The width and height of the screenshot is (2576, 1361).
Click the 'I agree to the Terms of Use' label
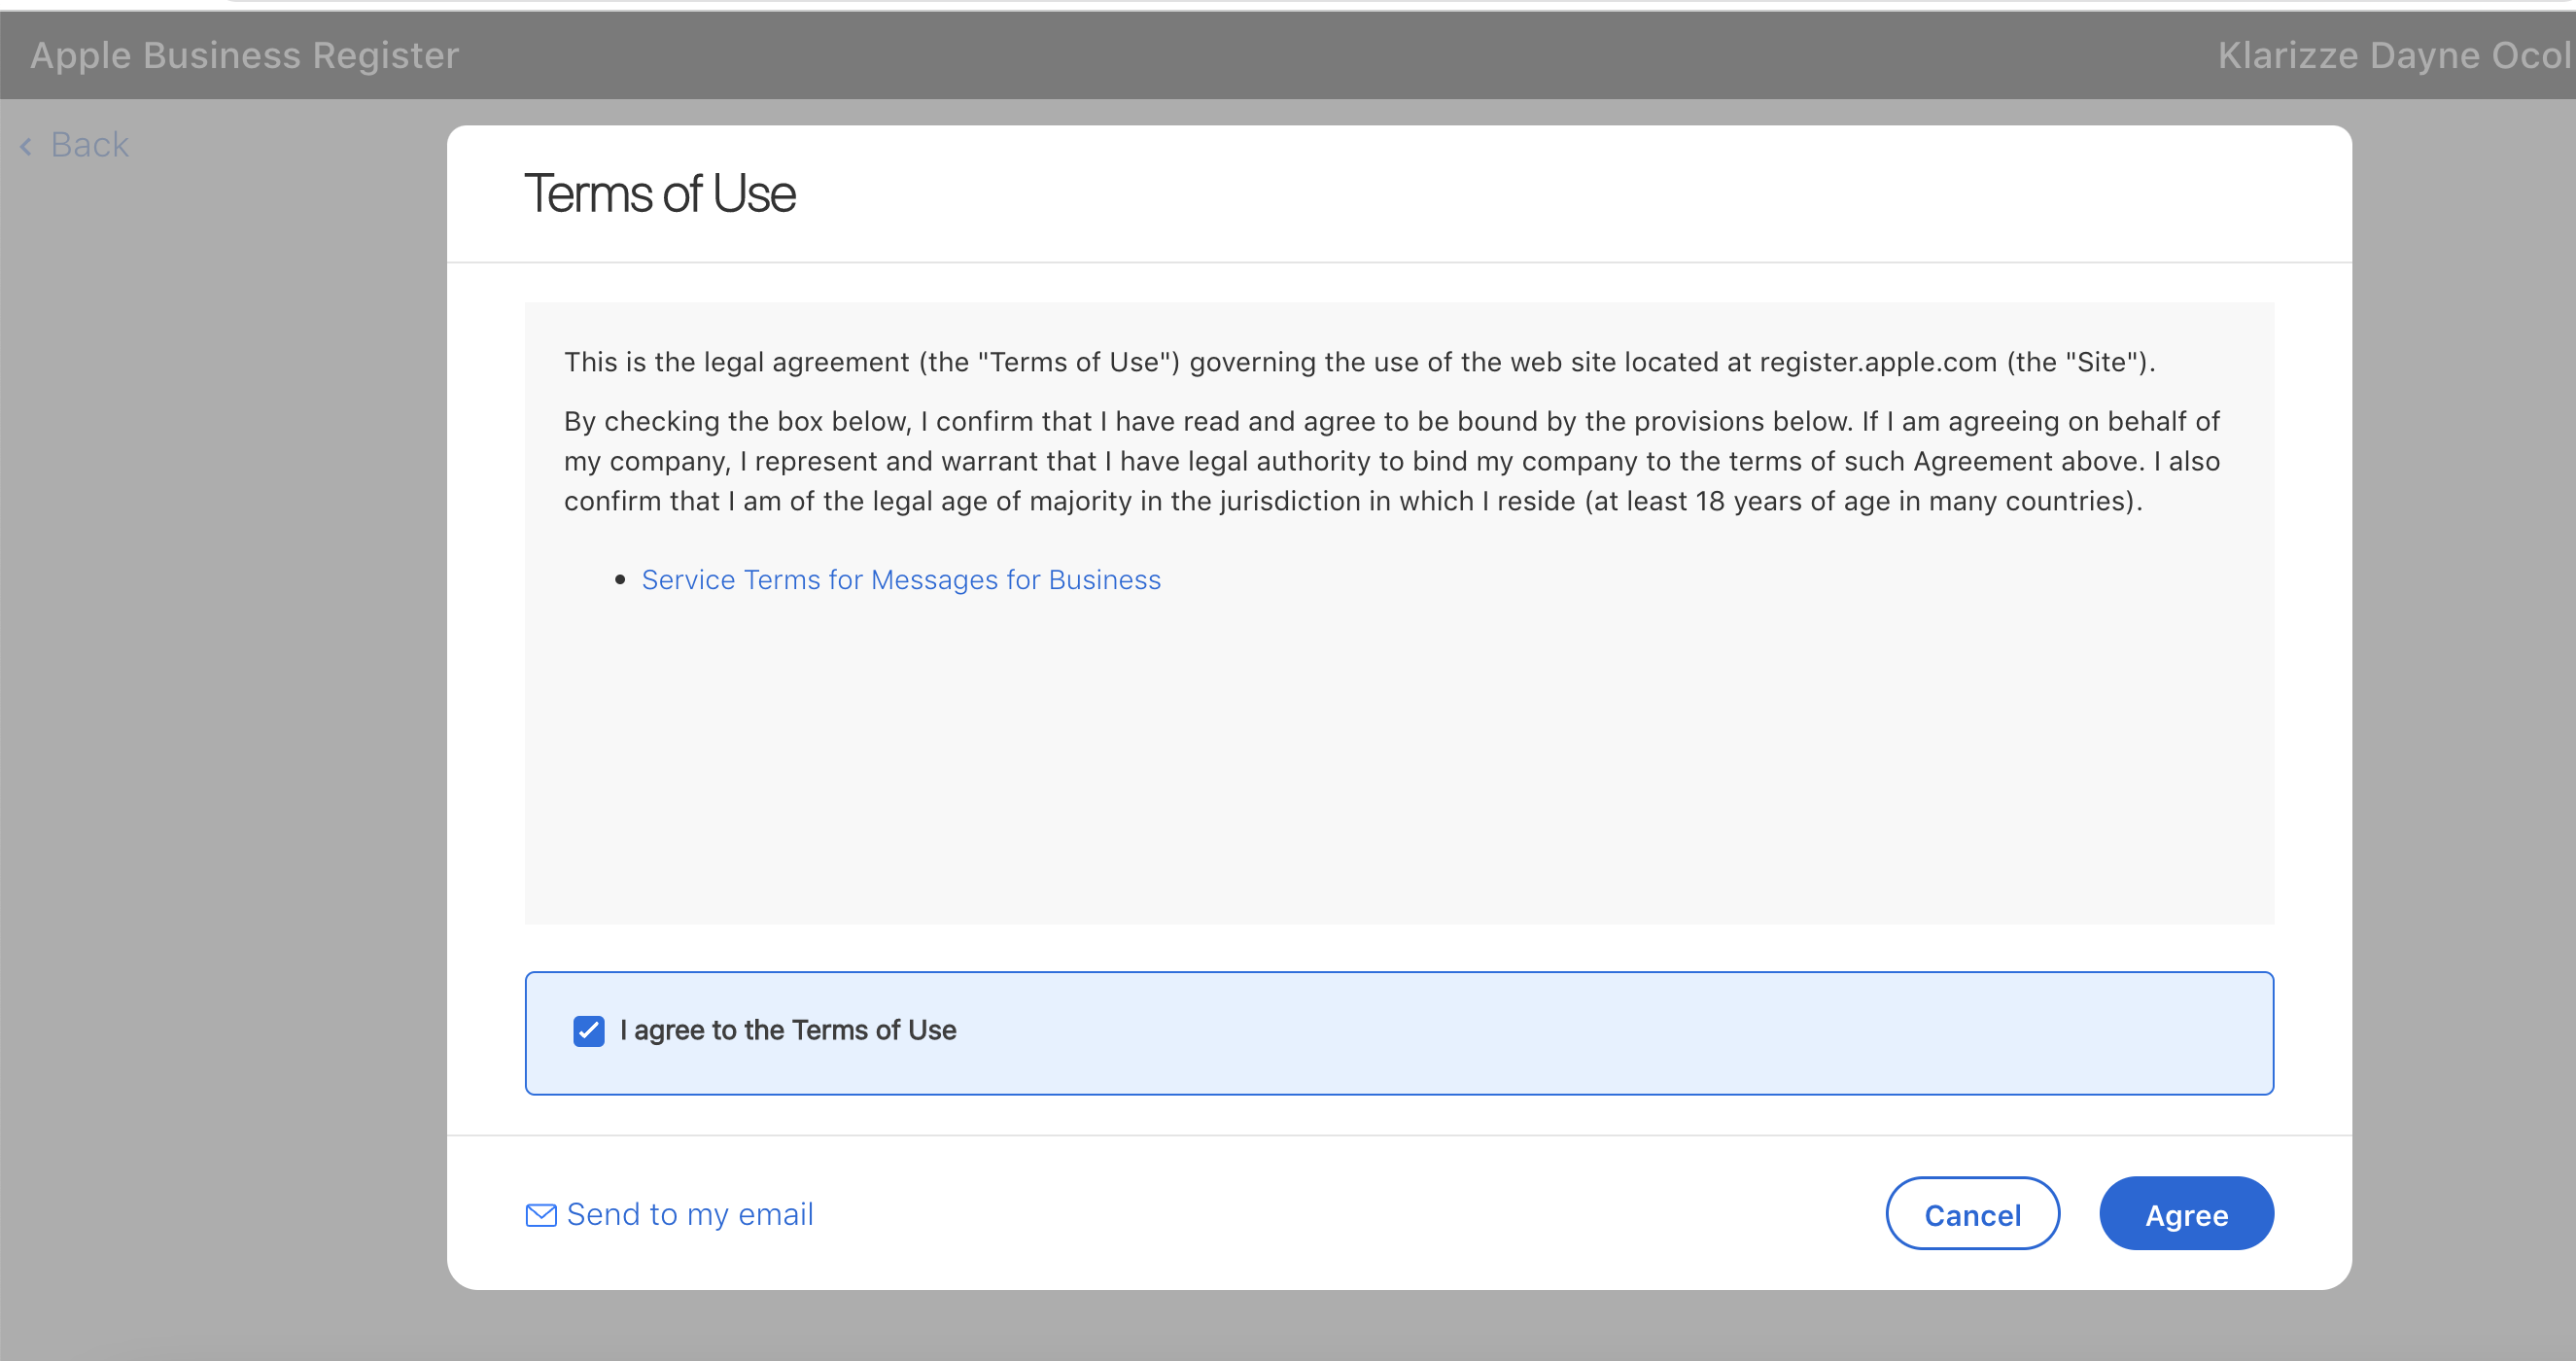[x=788, y=1030]
